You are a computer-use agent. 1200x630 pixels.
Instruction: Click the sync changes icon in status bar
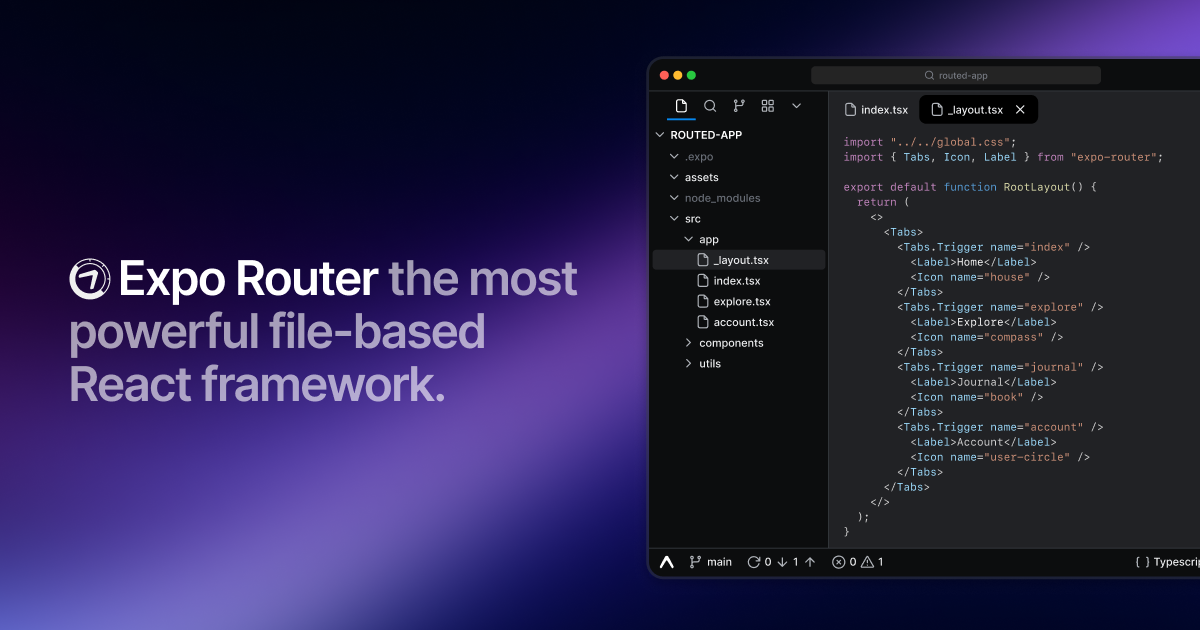[754, 562]
